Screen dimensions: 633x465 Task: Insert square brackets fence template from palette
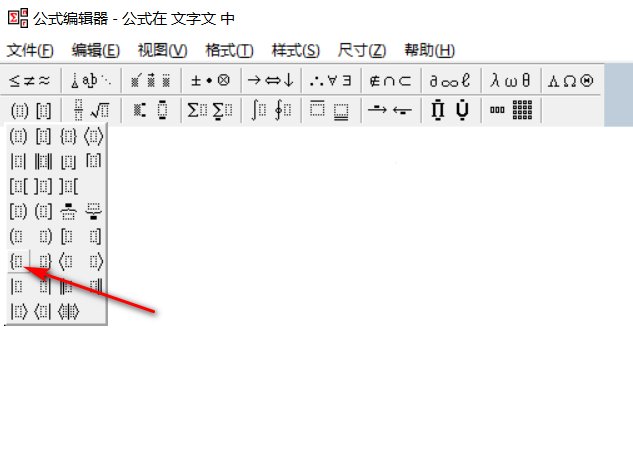pos(43,137)
